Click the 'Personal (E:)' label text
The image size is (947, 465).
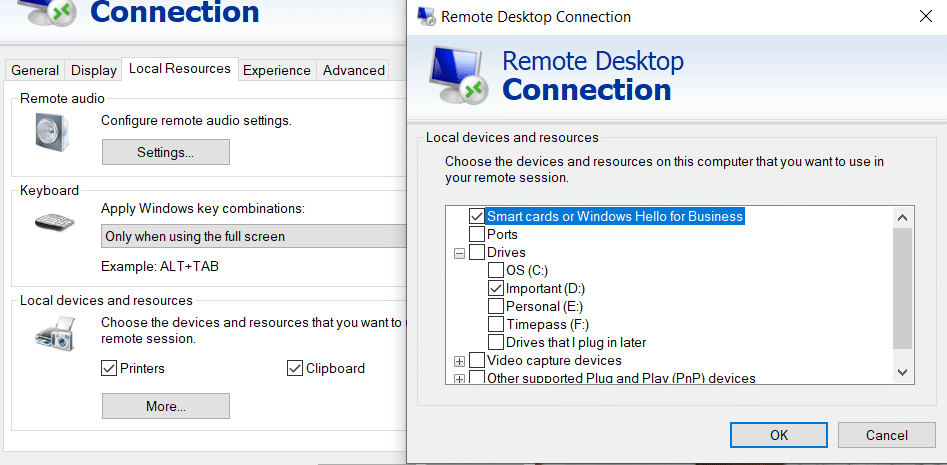[x=545, y=306]
